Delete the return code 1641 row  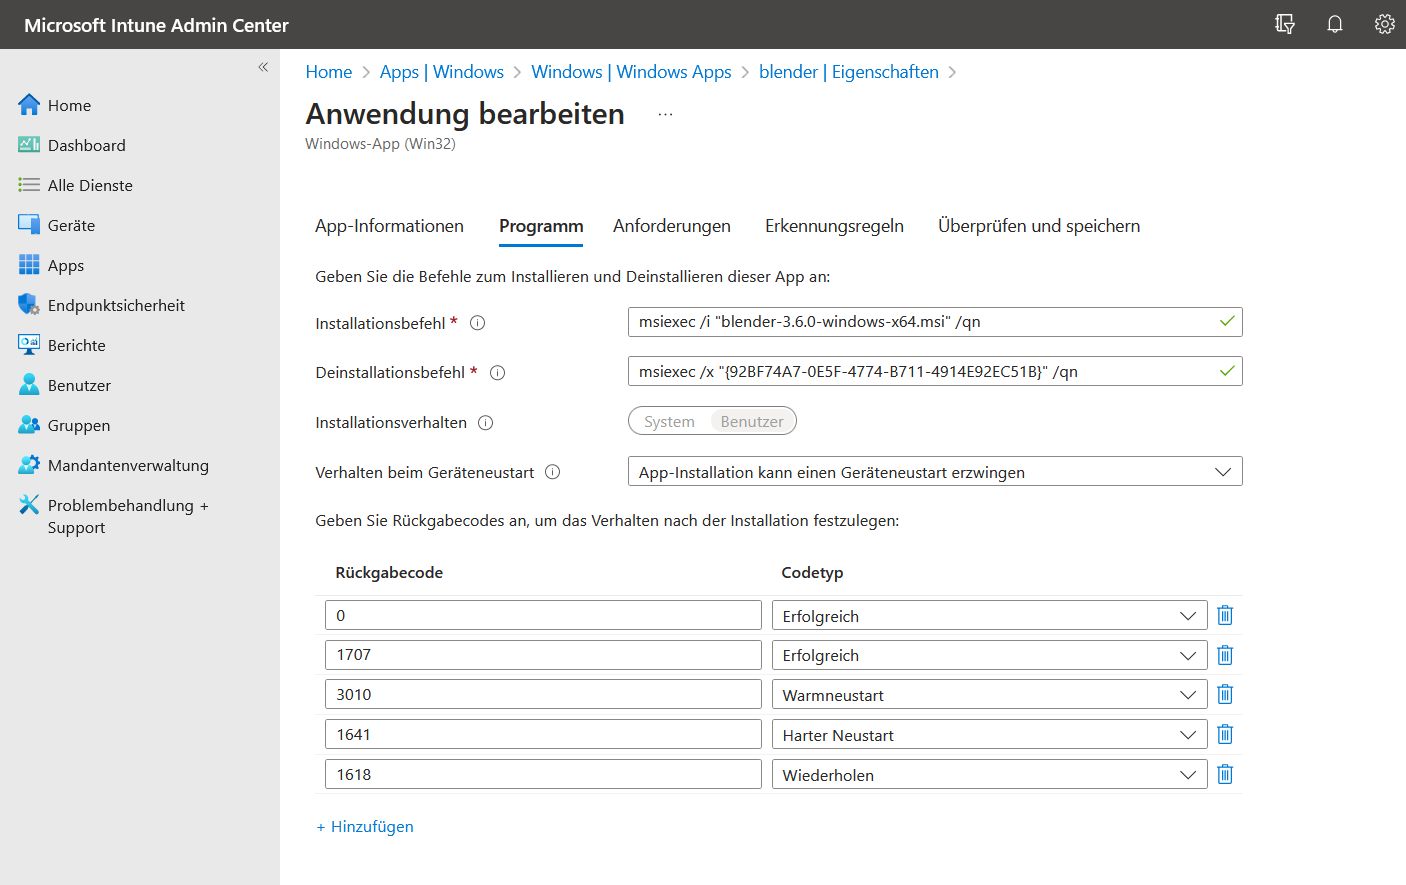pos(1225,734)
